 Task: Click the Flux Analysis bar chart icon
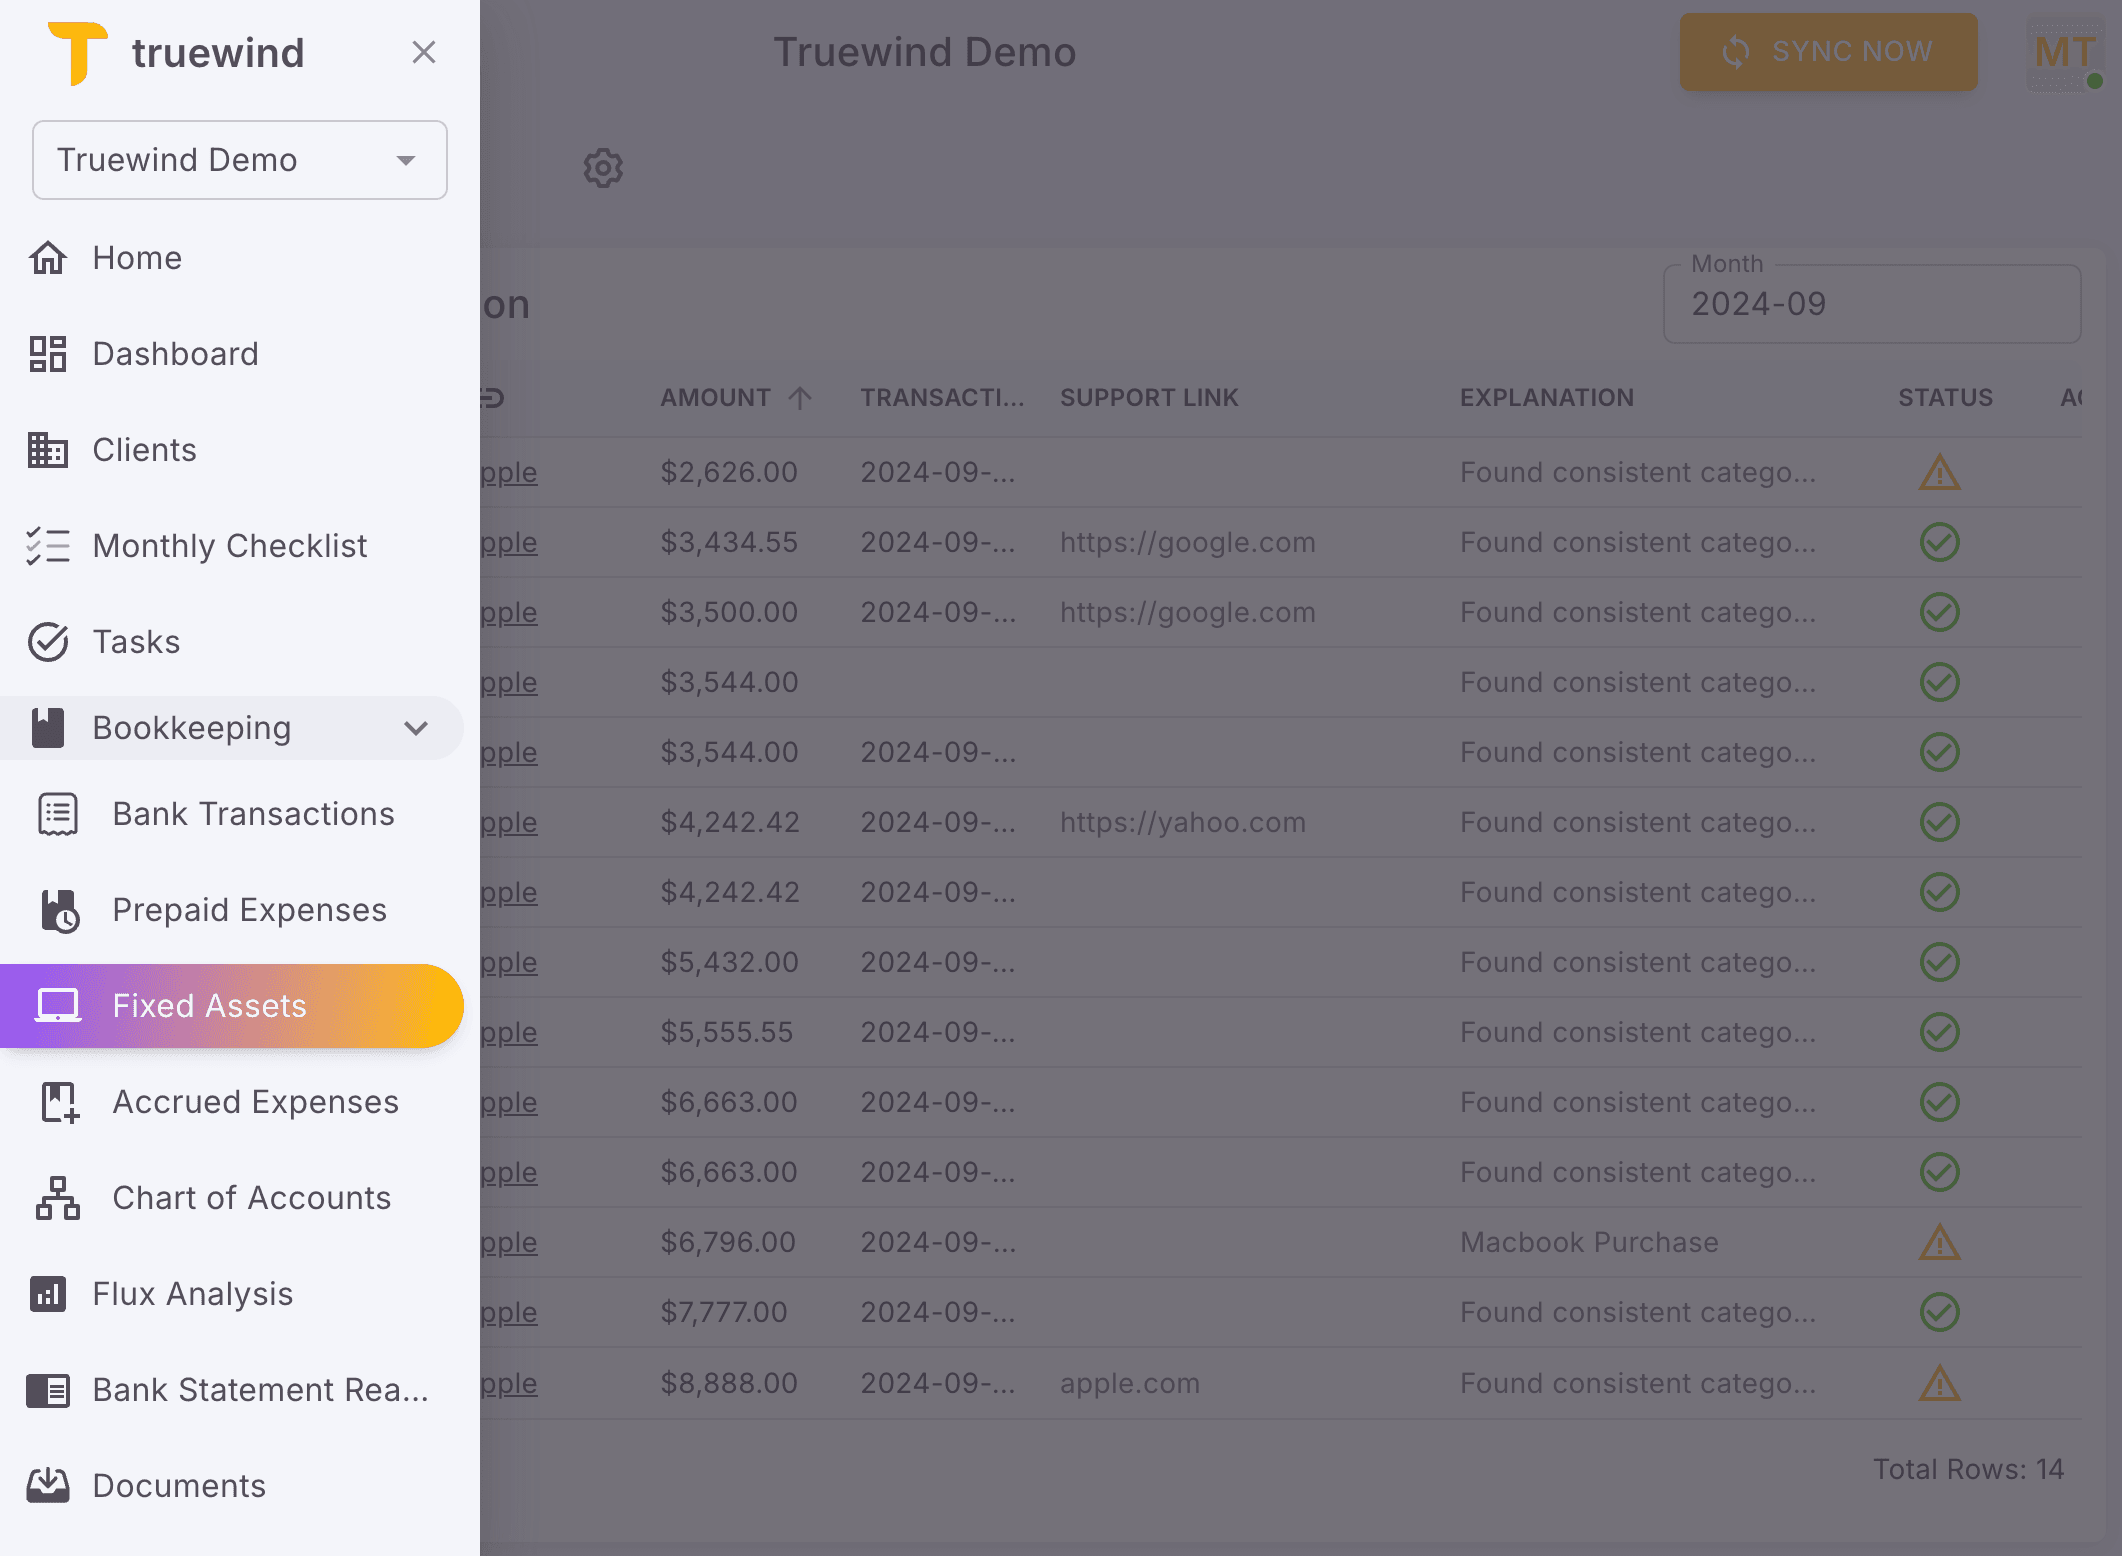[47, 1293]
